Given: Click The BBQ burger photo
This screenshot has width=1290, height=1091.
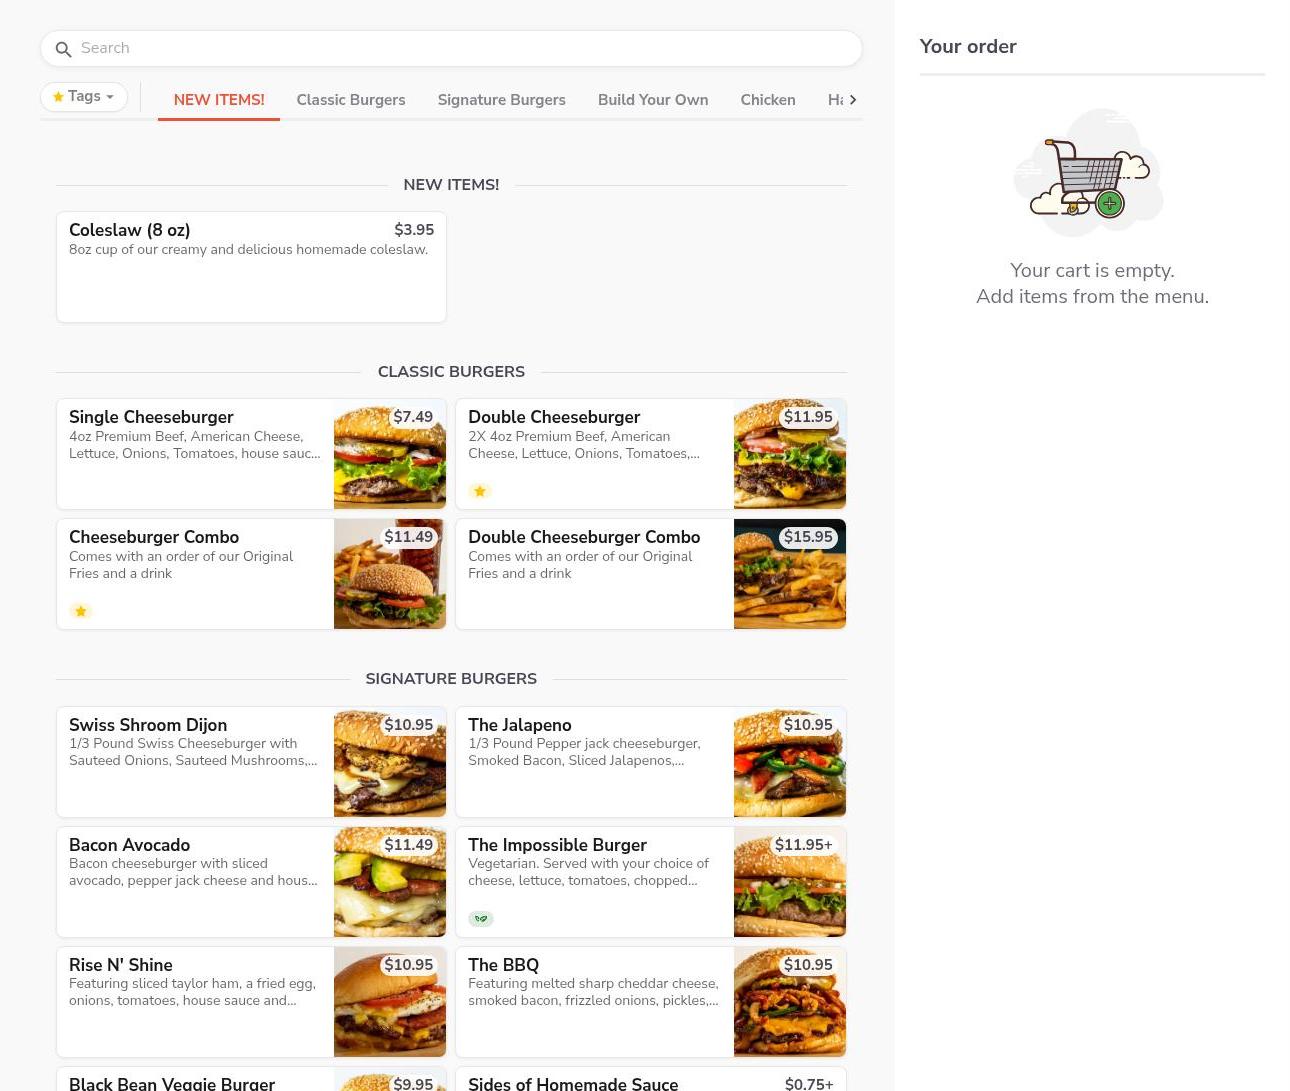Looking at the screenshot, I should pyautogui.click(x=790, y=1002).
